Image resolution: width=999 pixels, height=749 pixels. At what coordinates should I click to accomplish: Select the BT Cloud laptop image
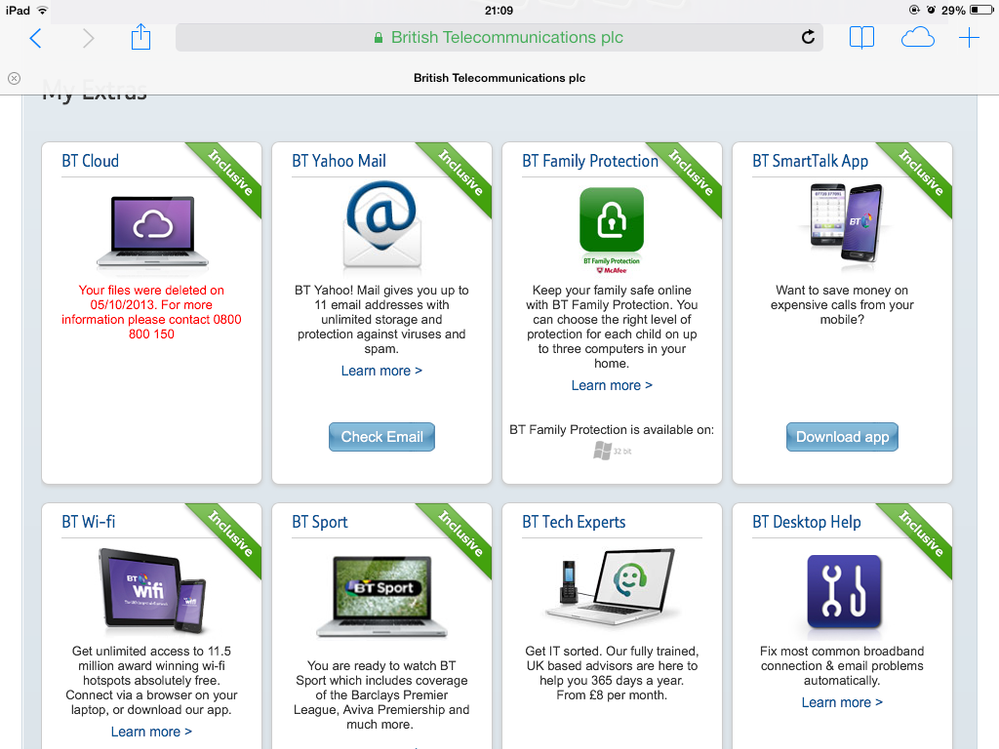click(x=152, y=231)
